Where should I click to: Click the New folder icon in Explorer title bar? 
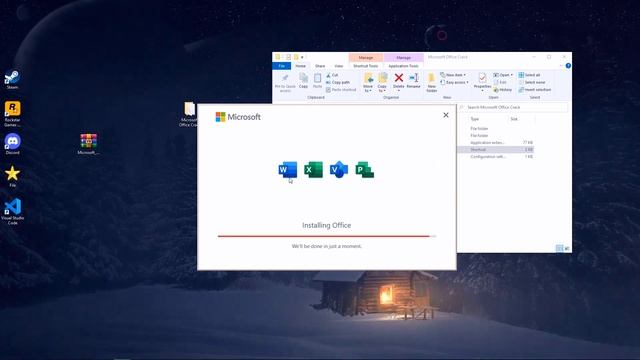[296, 57]
